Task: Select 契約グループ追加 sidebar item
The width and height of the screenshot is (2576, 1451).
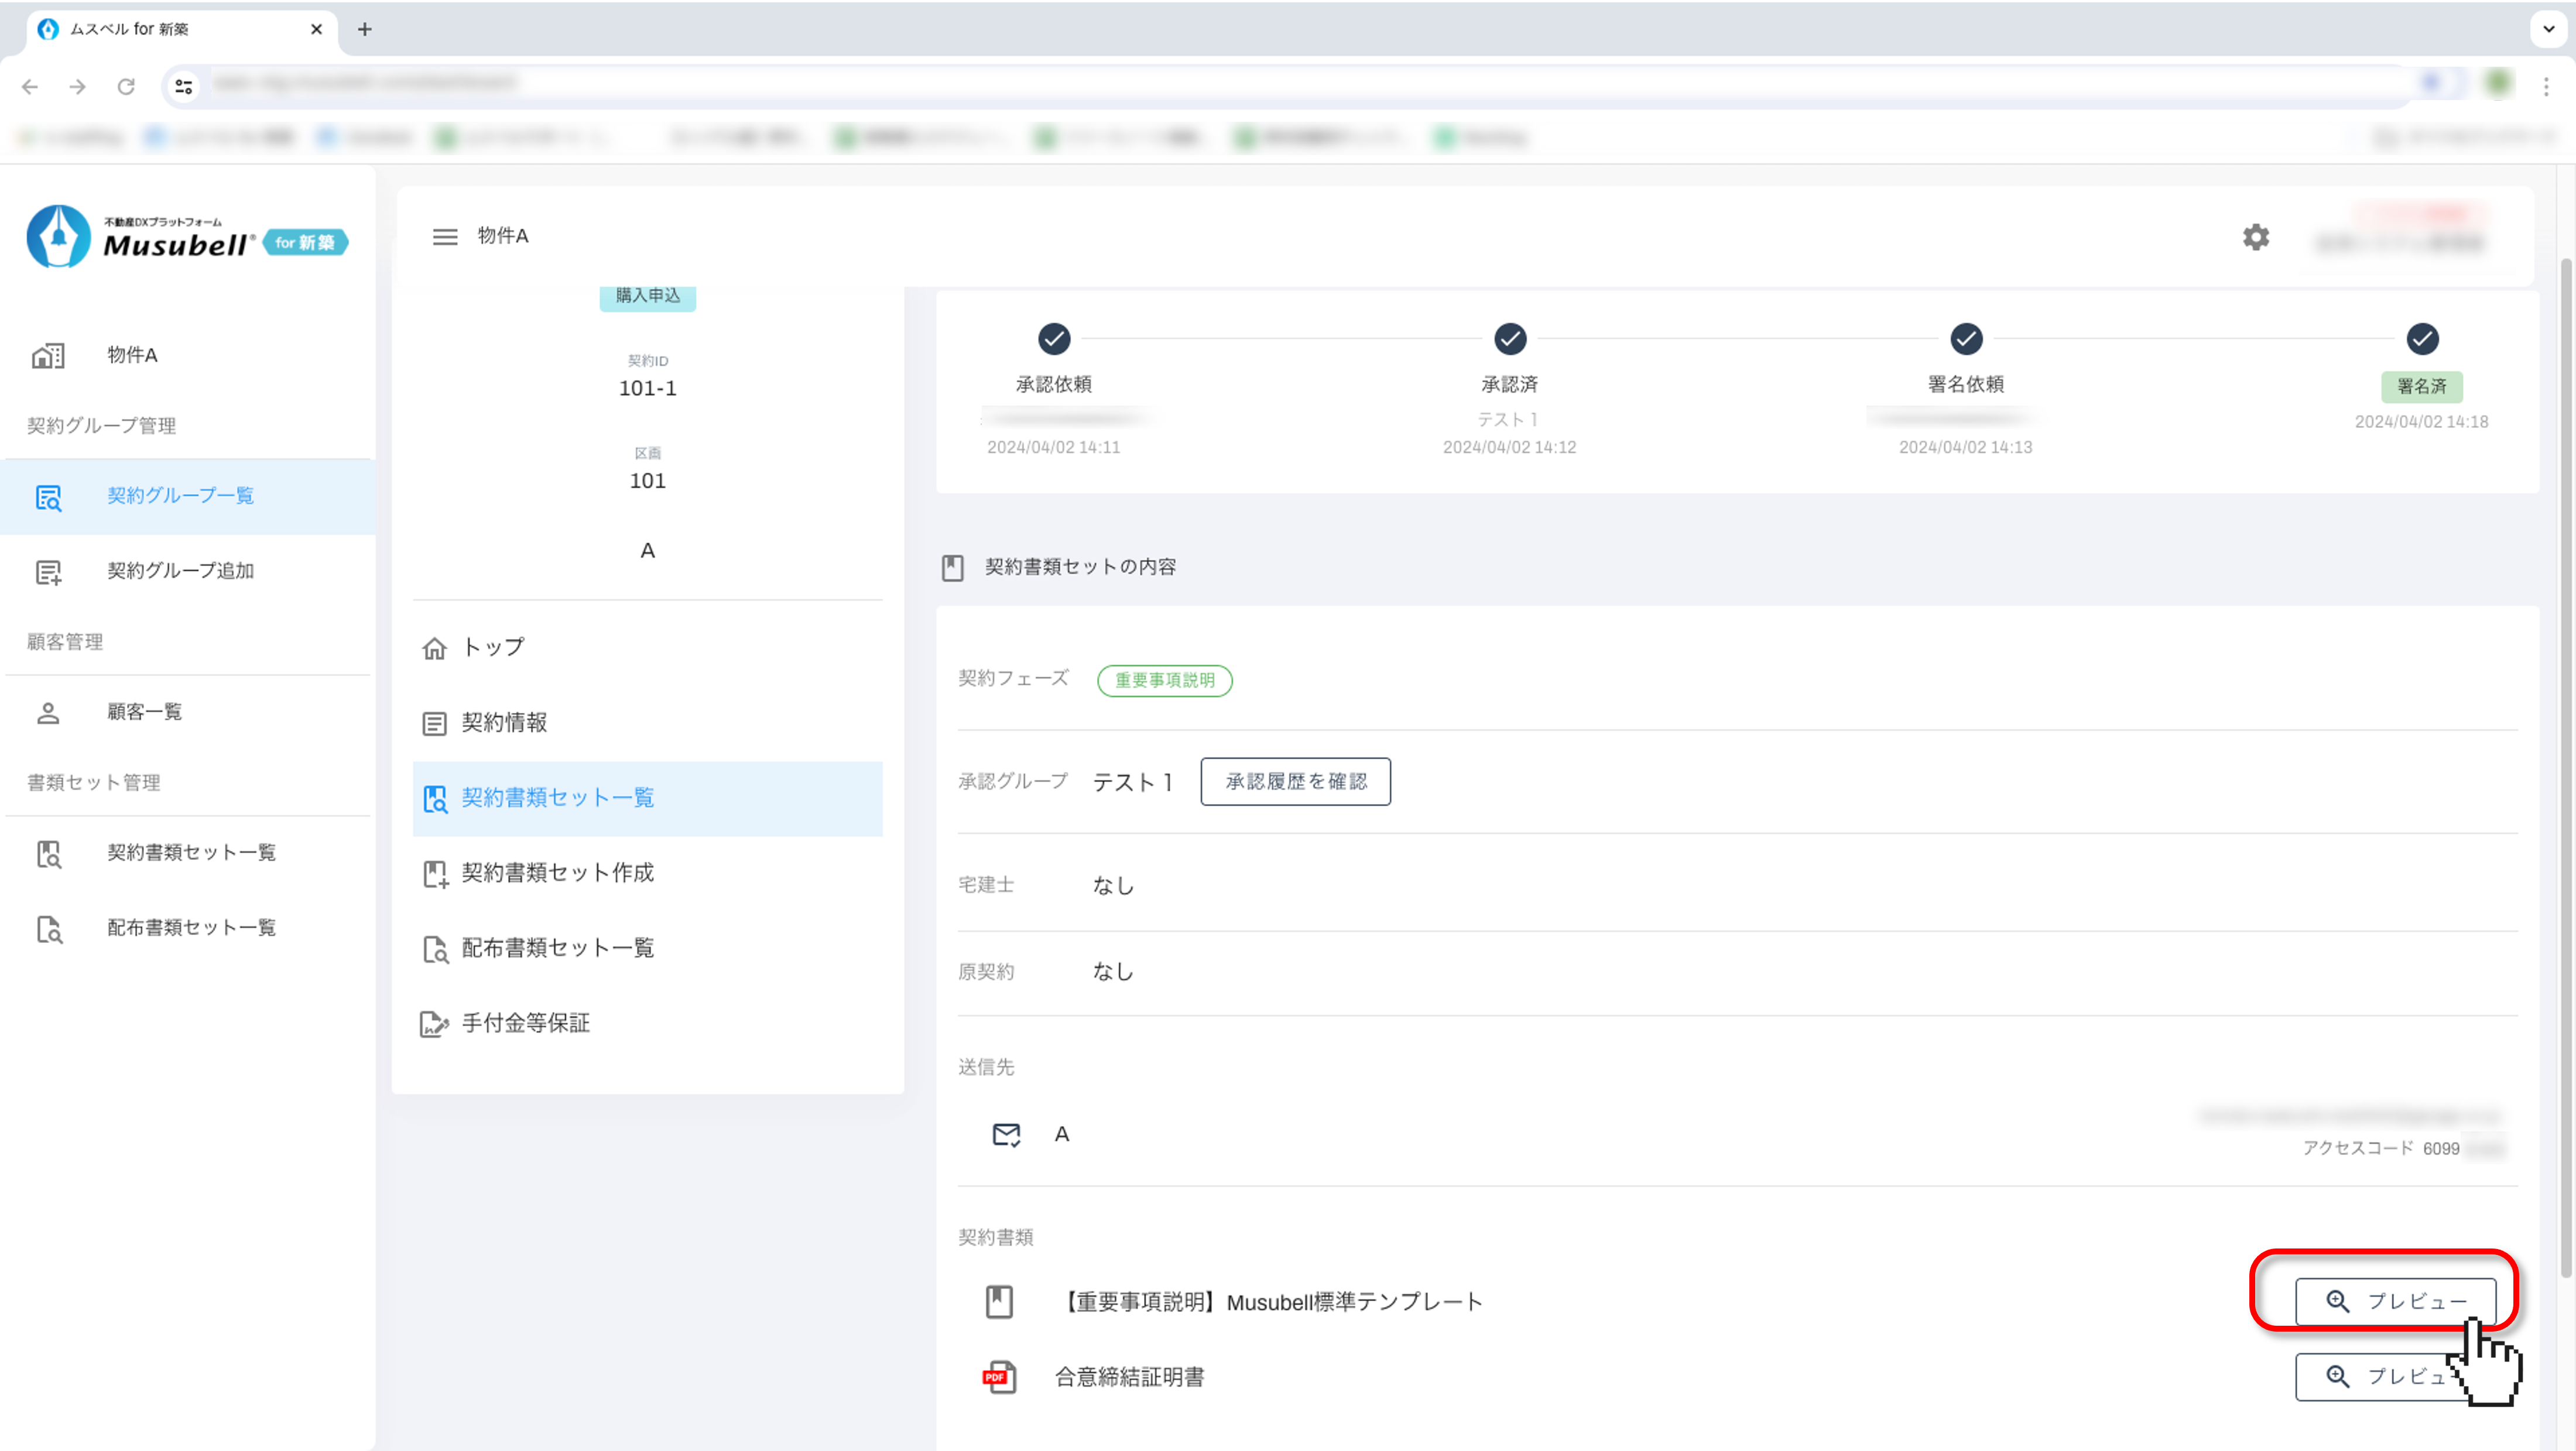Action: click(x=180, y=571)
